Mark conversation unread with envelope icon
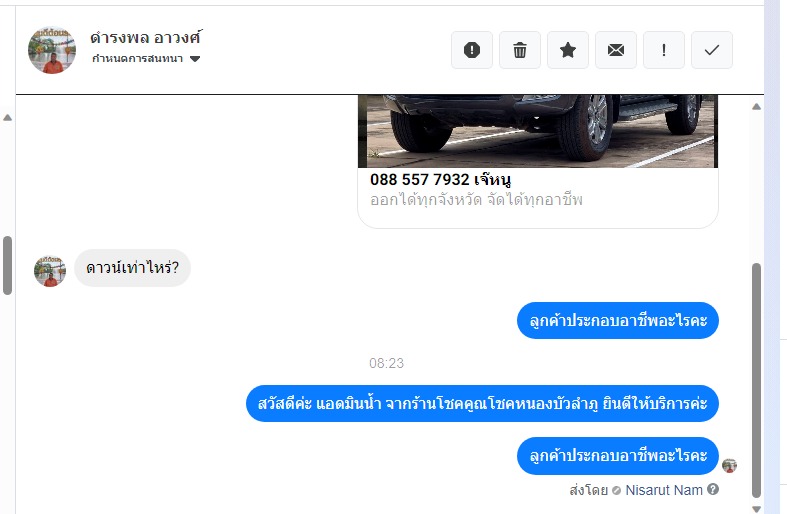Screen dimensions: 787x514 coord(616,50)
